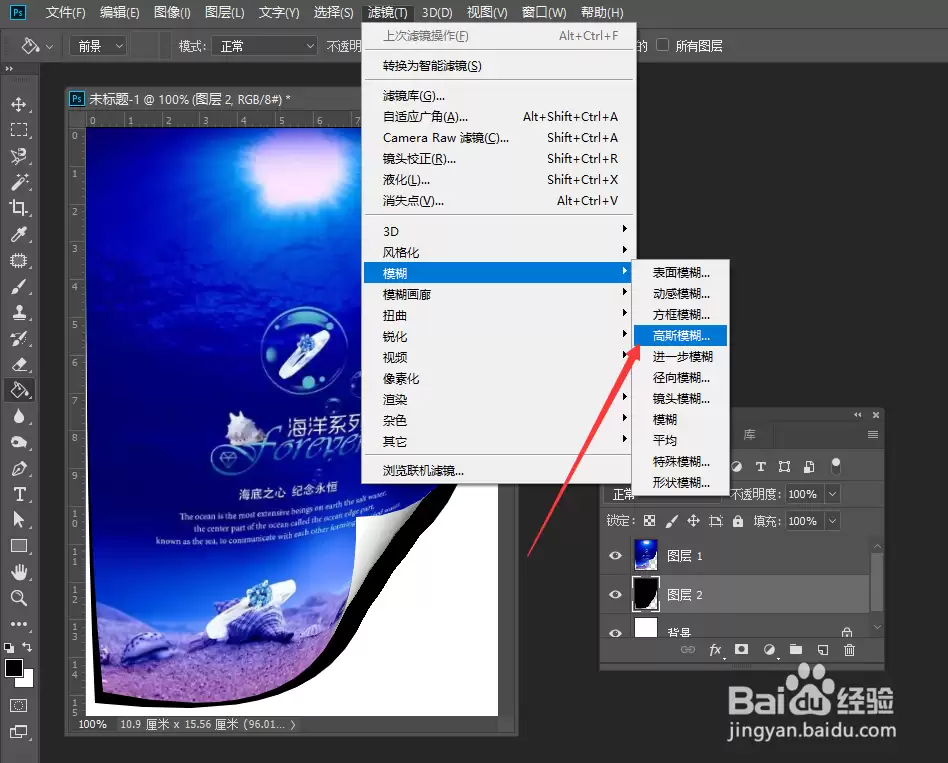
Task: Select the Eyedropper tool
Action: coord(19,235)
